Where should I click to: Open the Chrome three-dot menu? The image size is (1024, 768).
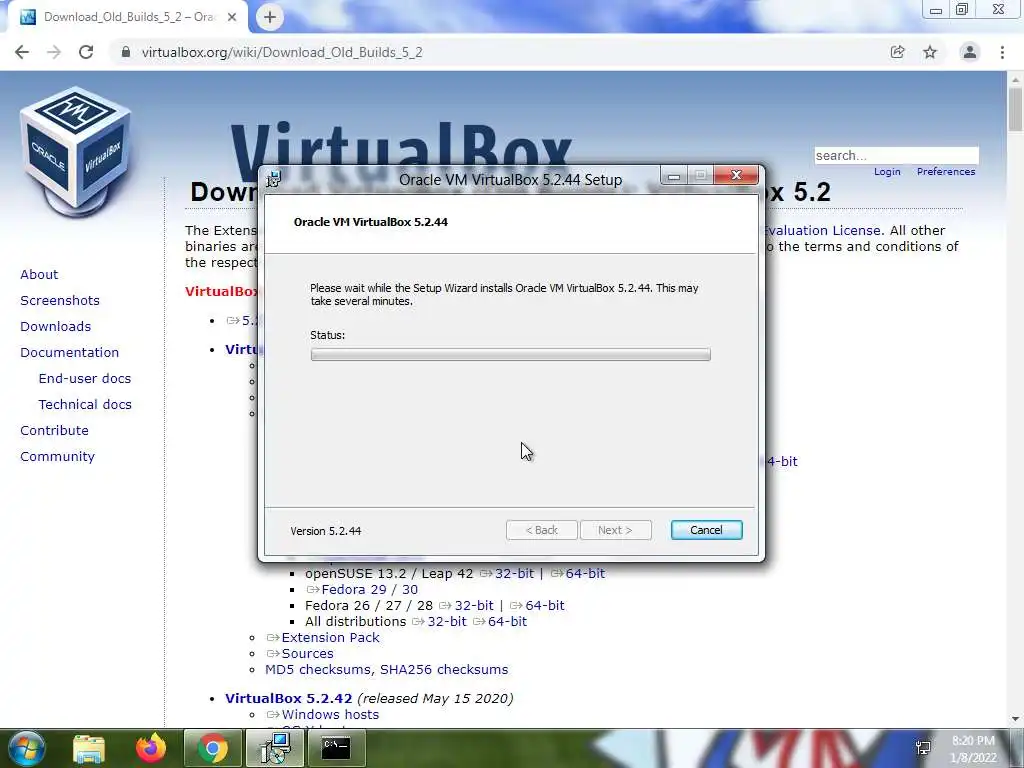(x=1002, y=52)
